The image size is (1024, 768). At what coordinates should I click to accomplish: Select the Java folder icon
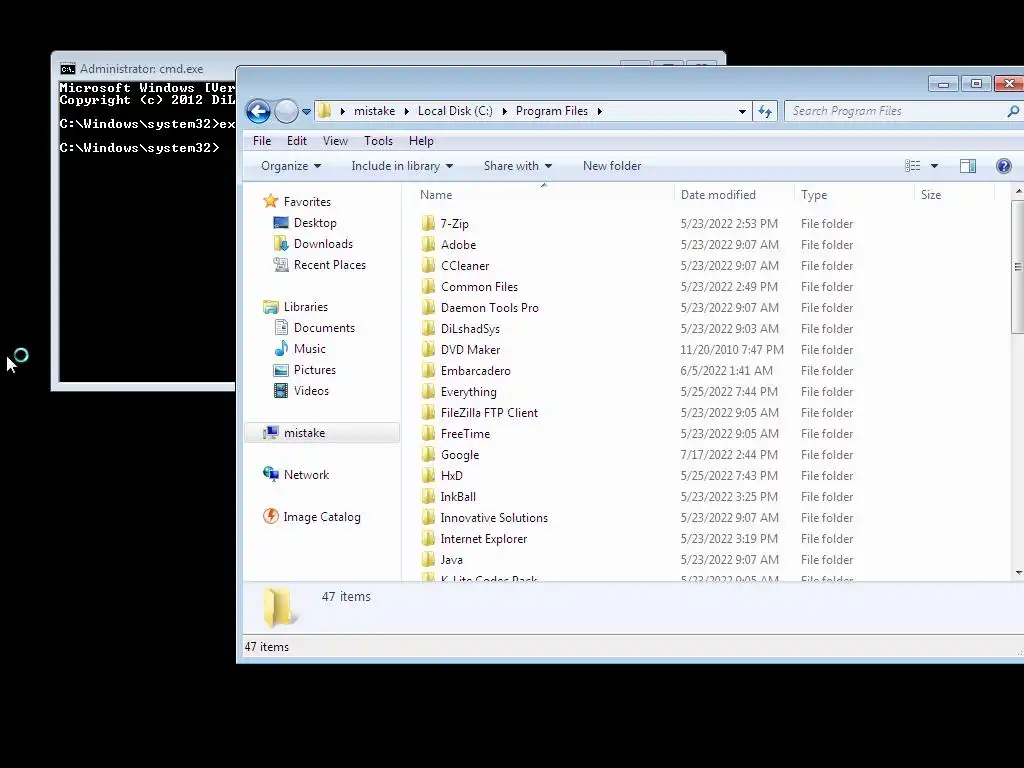428,559
